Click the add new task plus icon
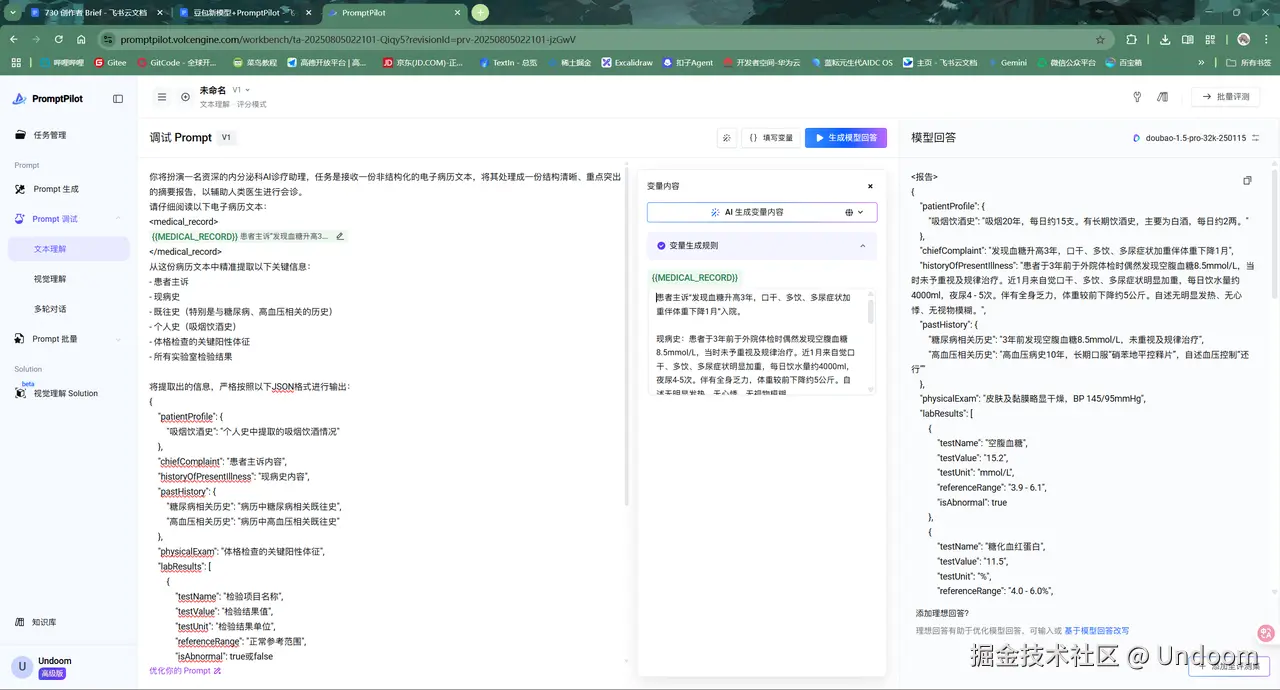Viewport: 1280px width, 690px height. 185,97
